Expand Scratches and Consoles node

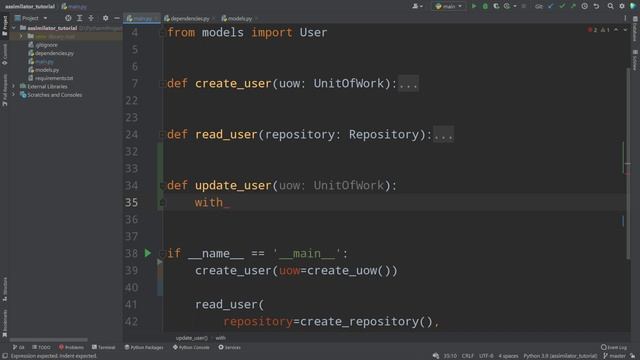click(x=14, y=95)
